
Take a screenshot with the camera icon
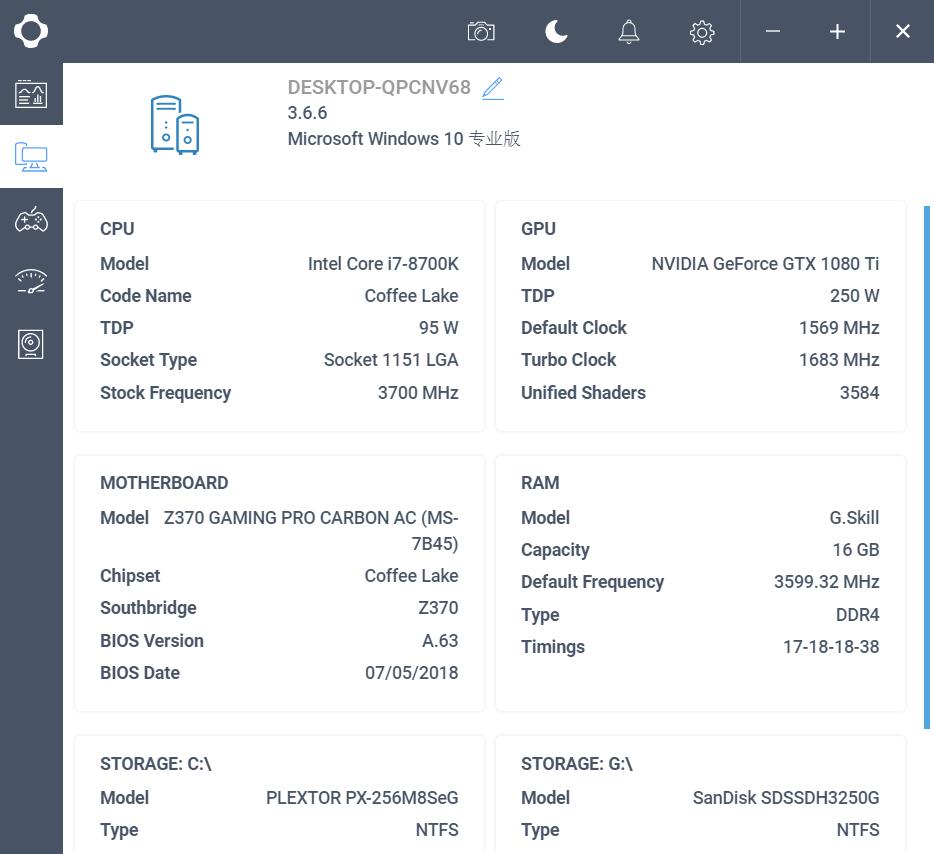coord(481,32)
